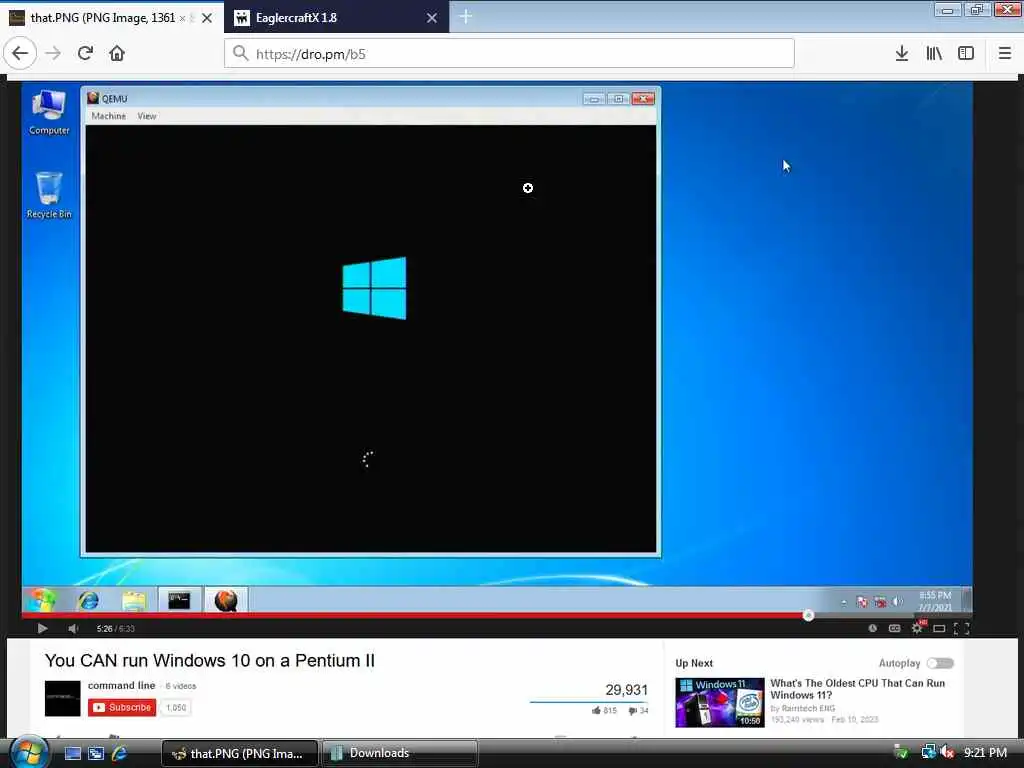Screen dimensions: 1024x768
Task: Click the video scrubber handle
Action: point(808,615)
